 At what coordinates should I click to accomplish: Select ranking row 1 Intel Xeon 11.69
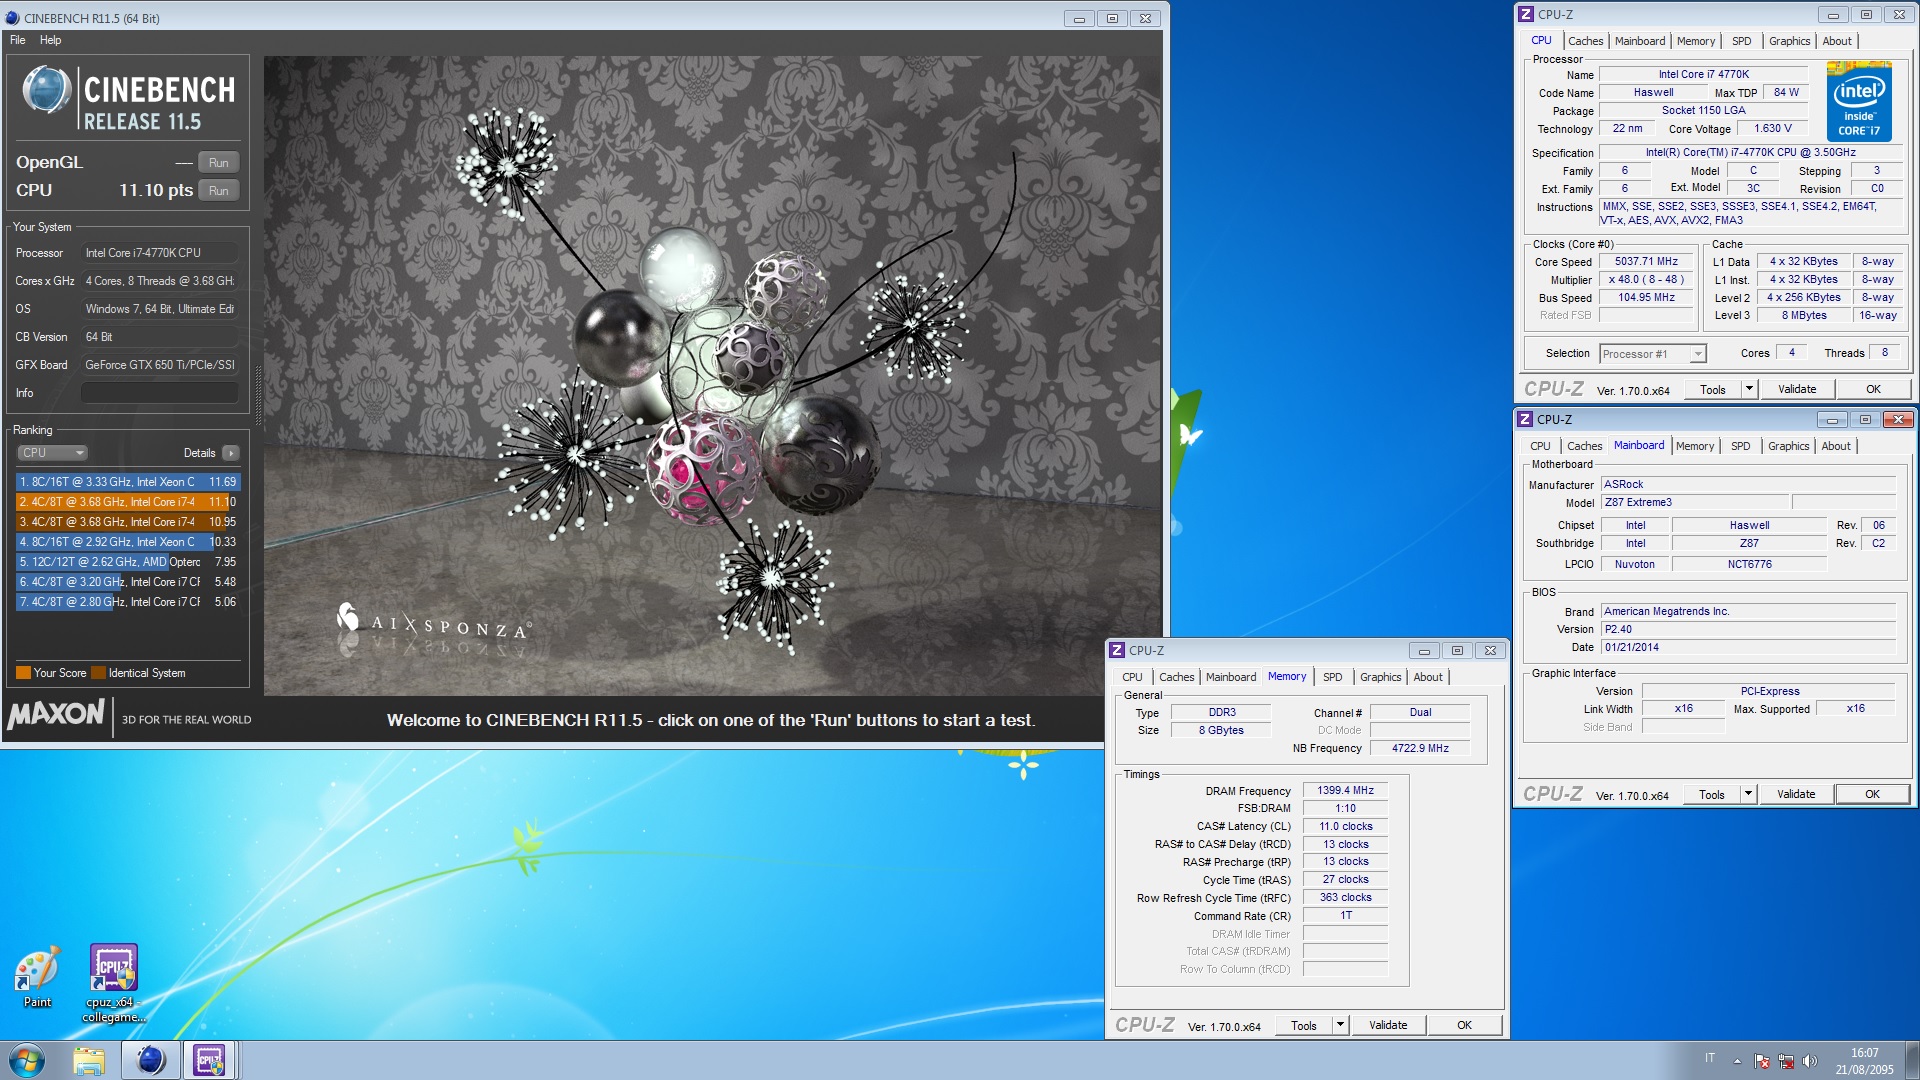(127, 482)
